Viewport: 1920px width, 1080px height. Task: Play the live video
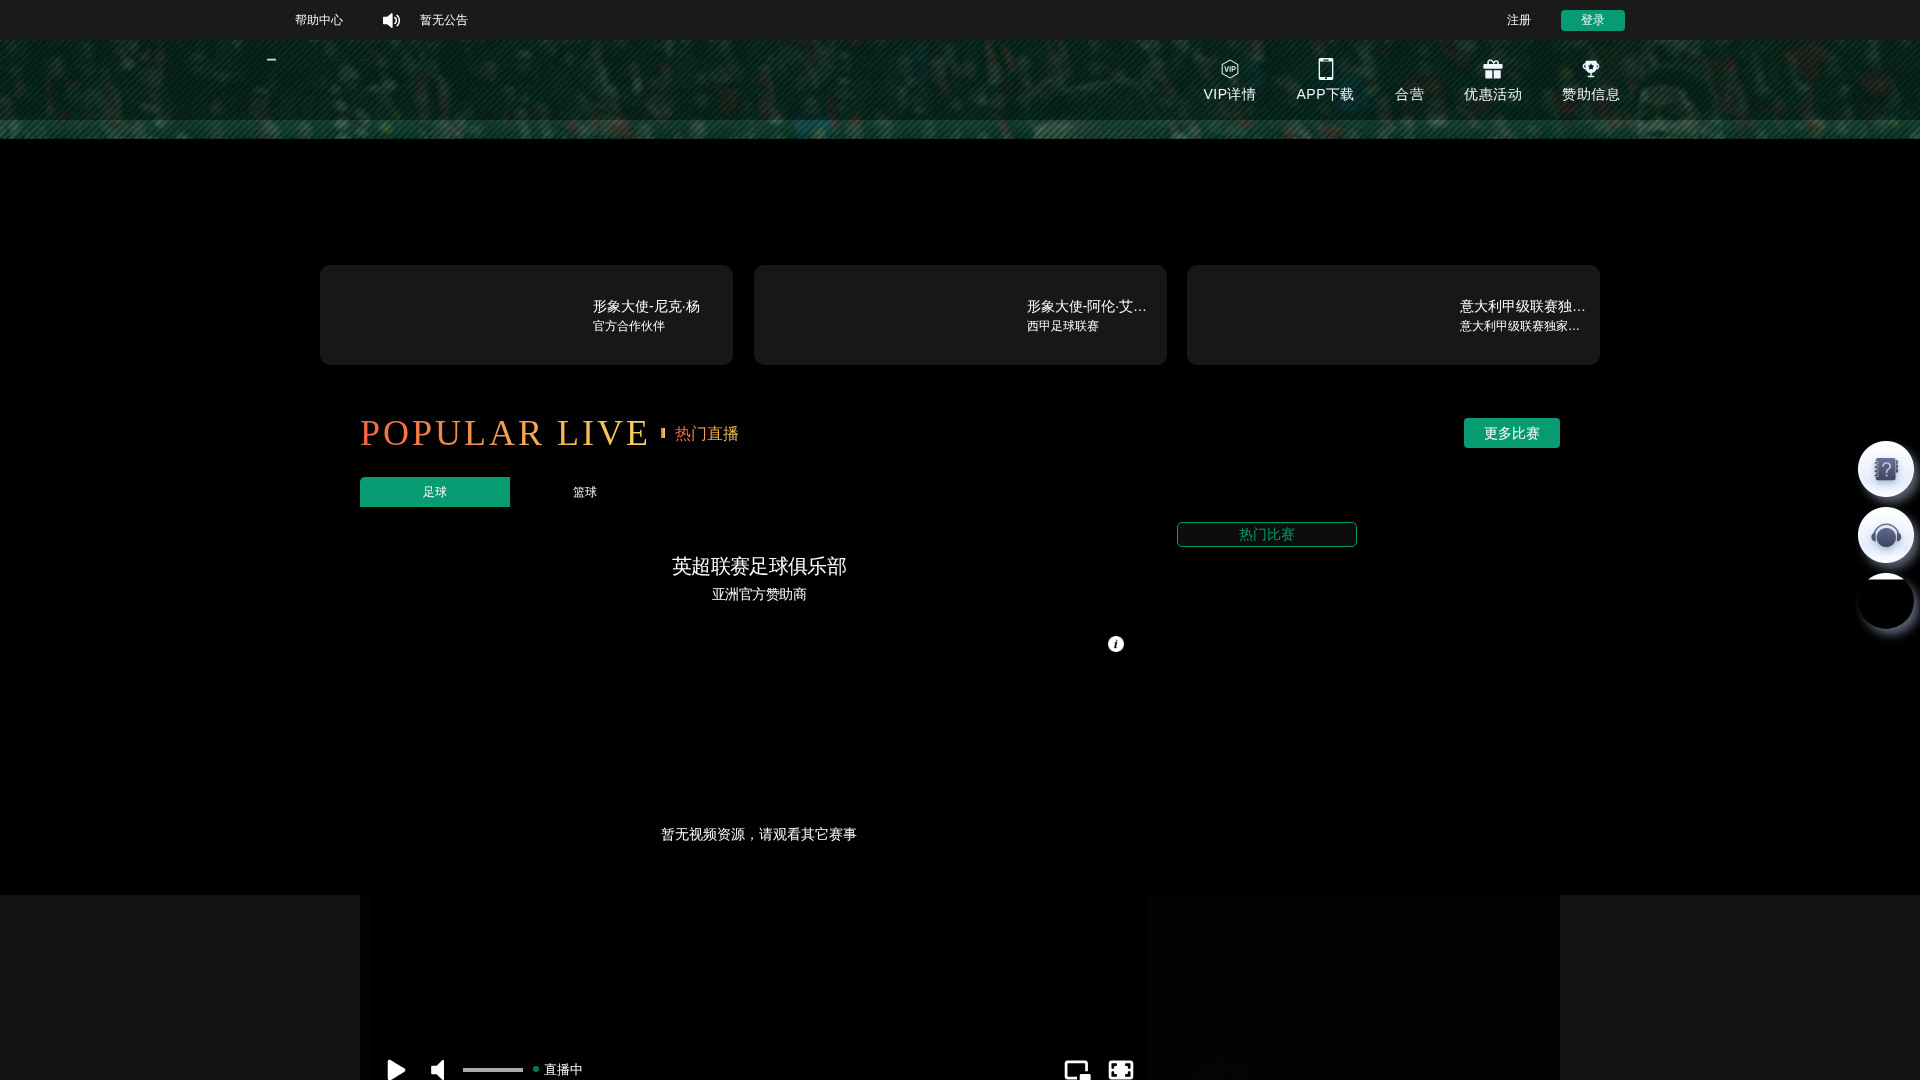[x=396, y=1069]
